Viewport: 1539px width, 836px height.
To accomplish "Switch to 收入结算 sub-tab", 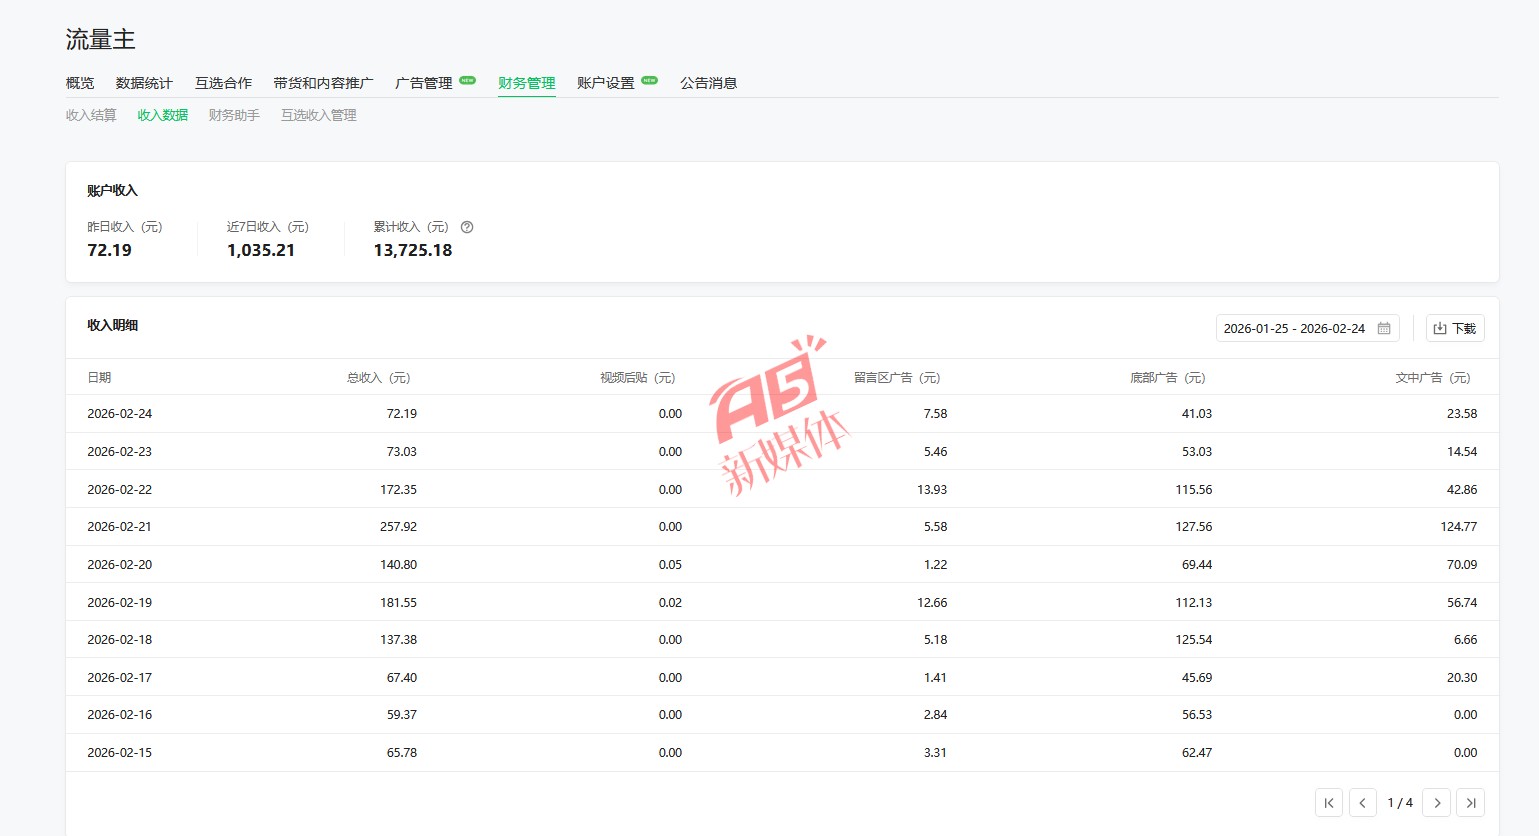I will pyautogui.click(x=91, y=115).
